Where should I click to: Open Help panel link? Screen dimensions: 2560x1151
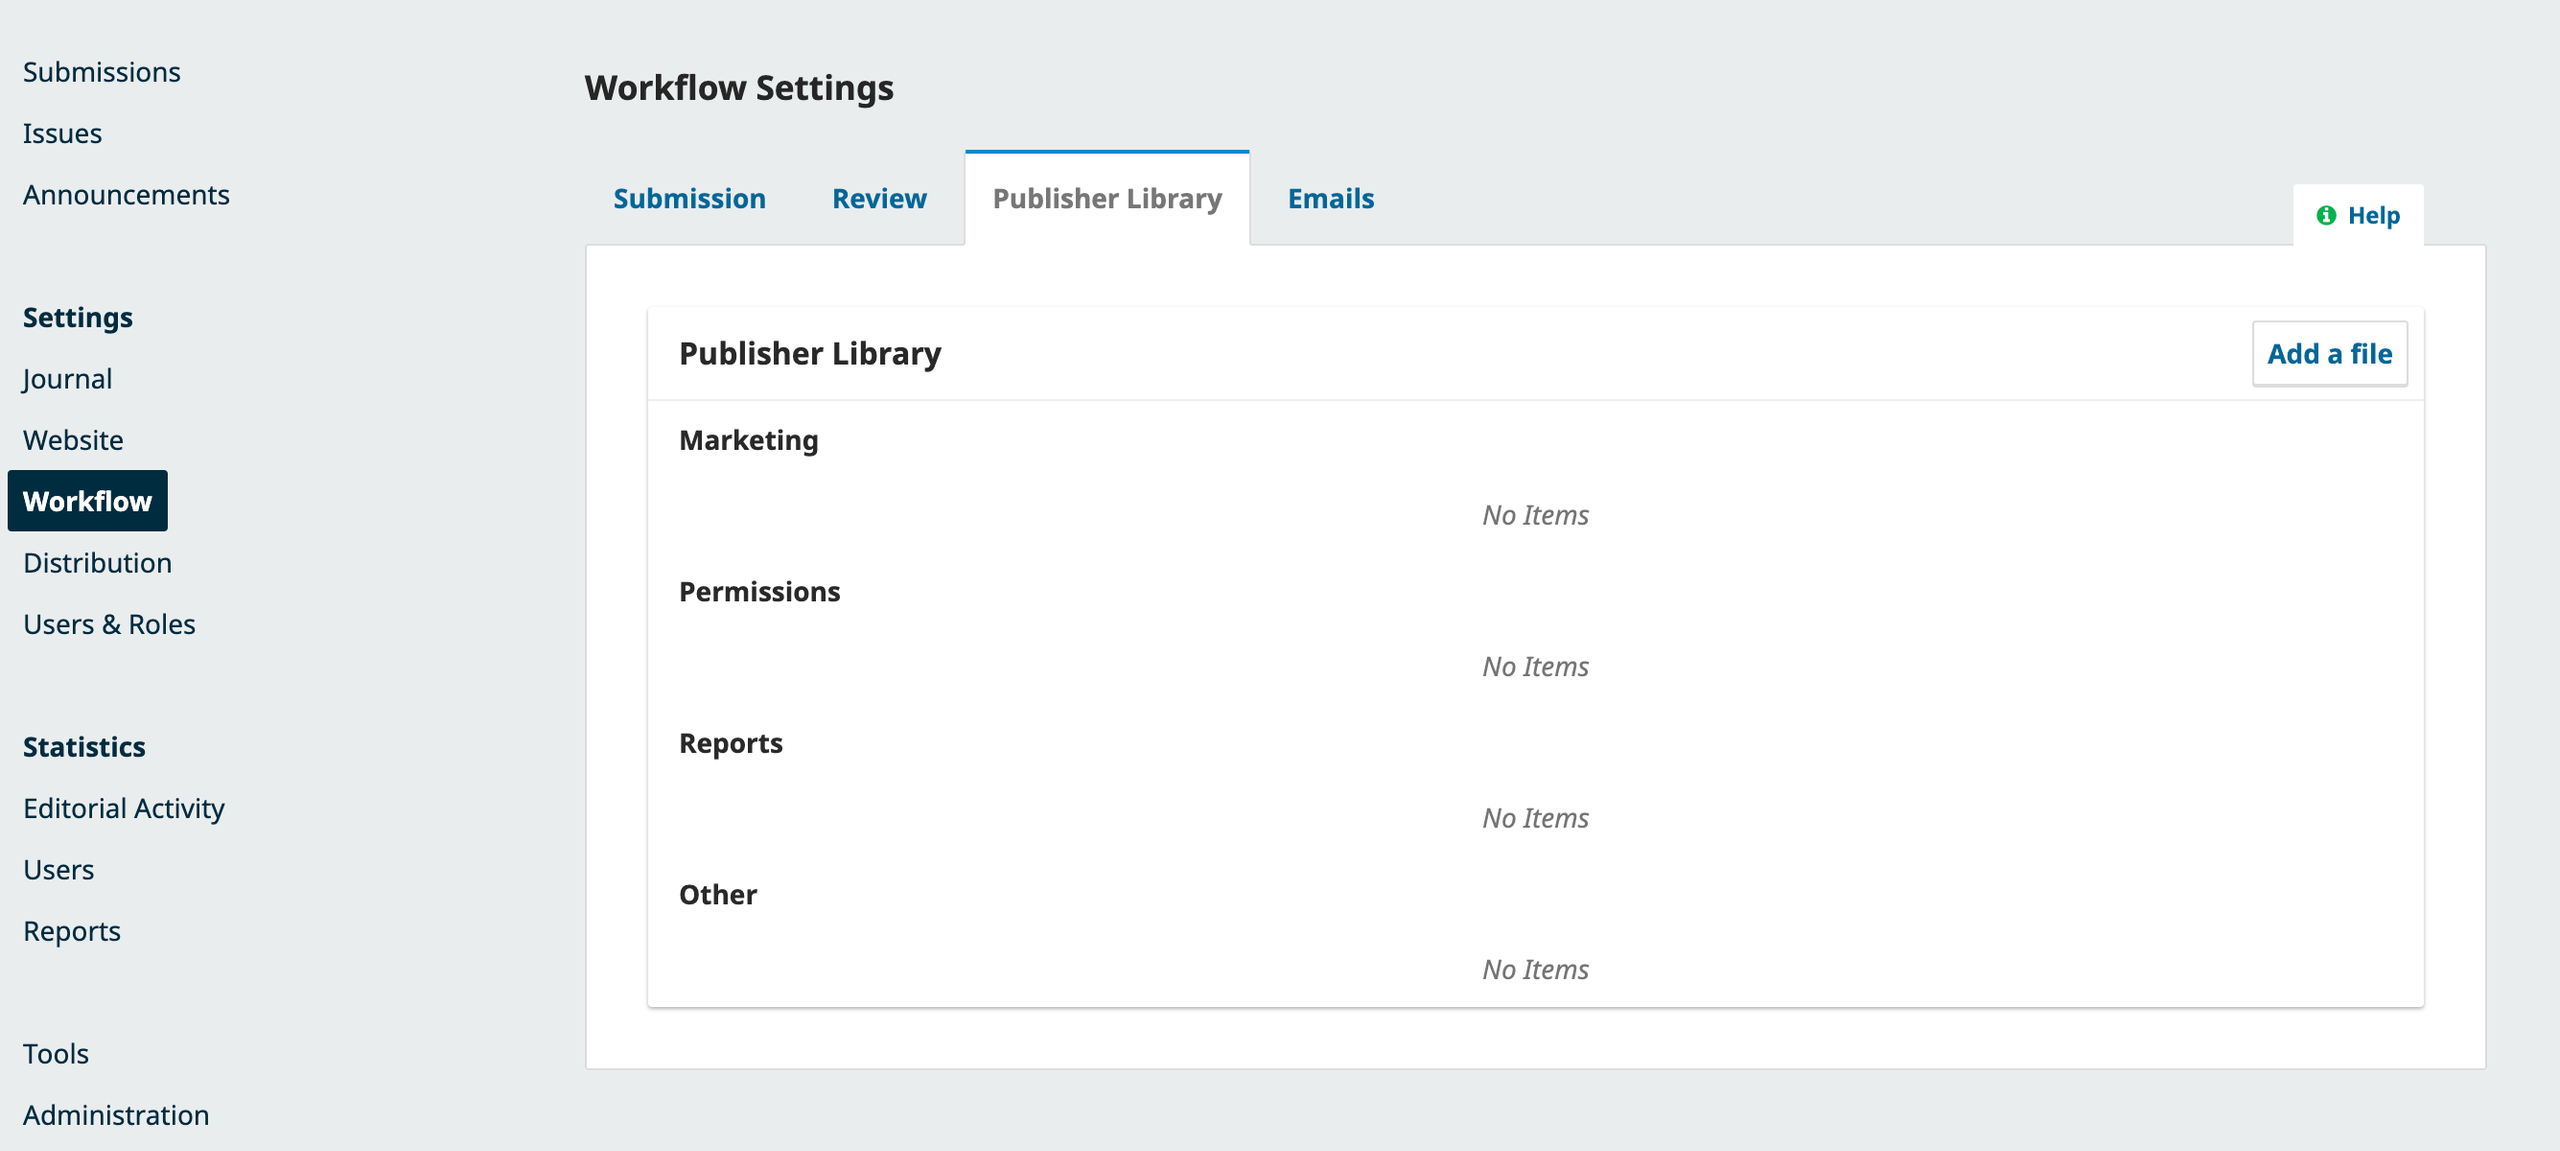2373,215
